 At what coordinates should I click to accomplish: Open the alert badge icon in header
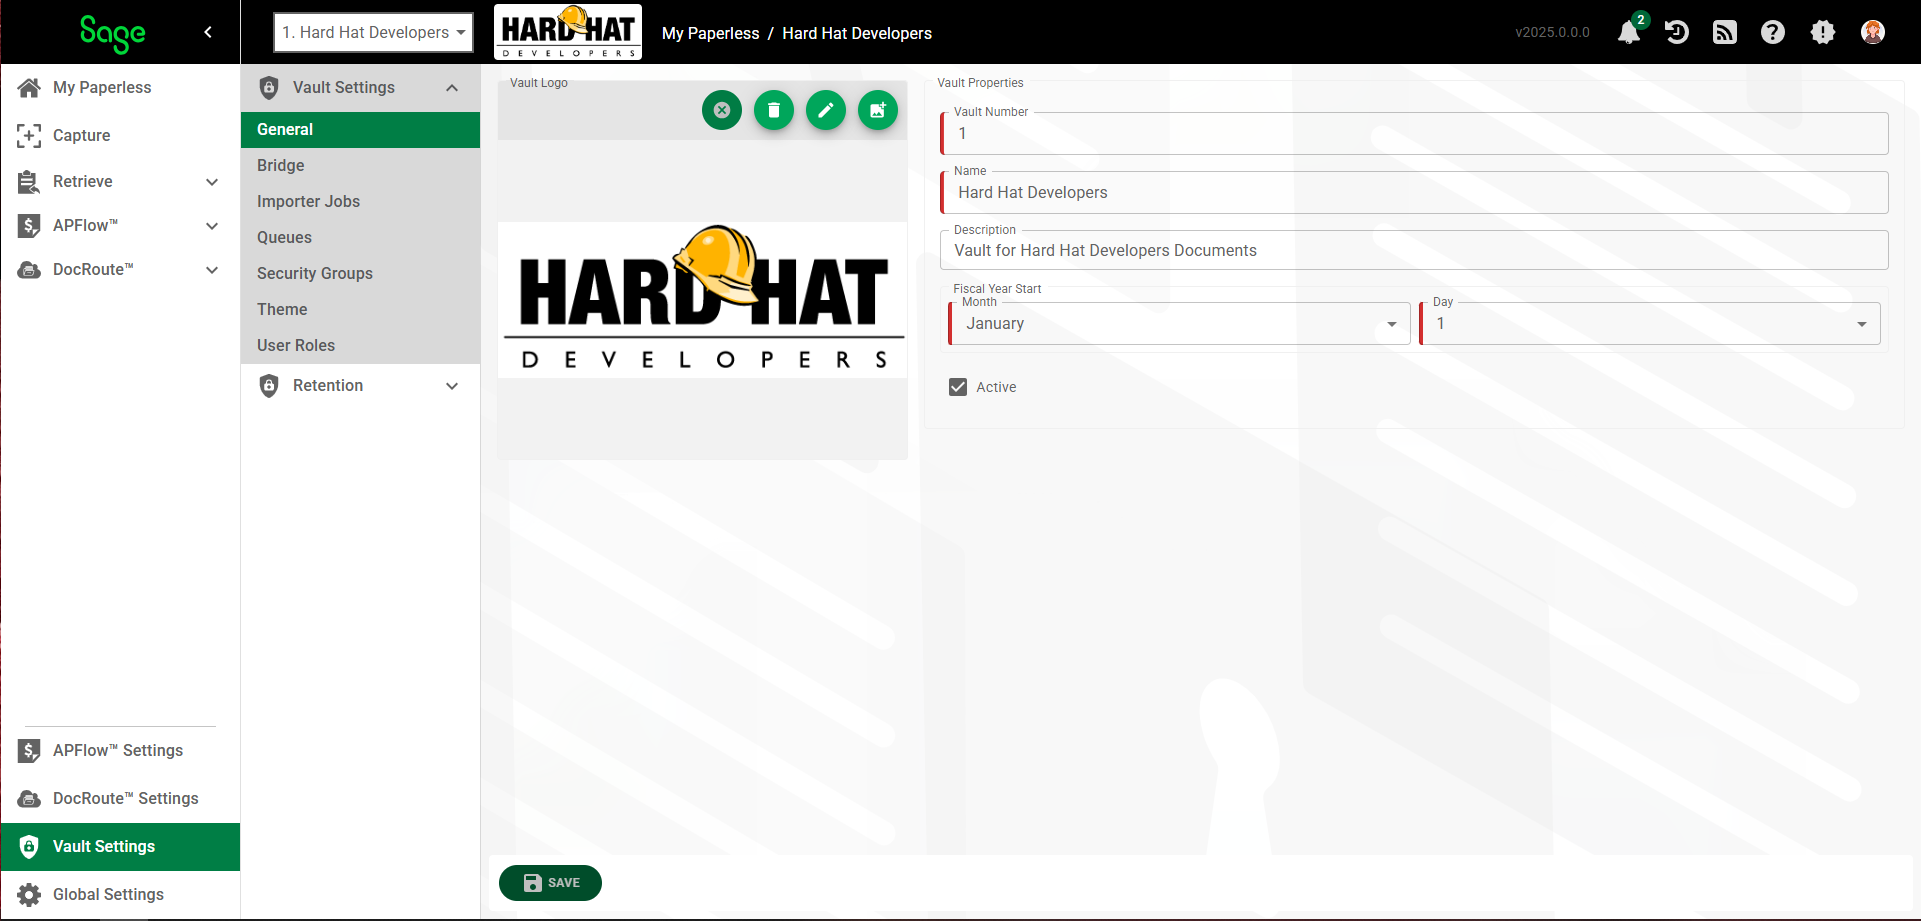pos(1823,32)
